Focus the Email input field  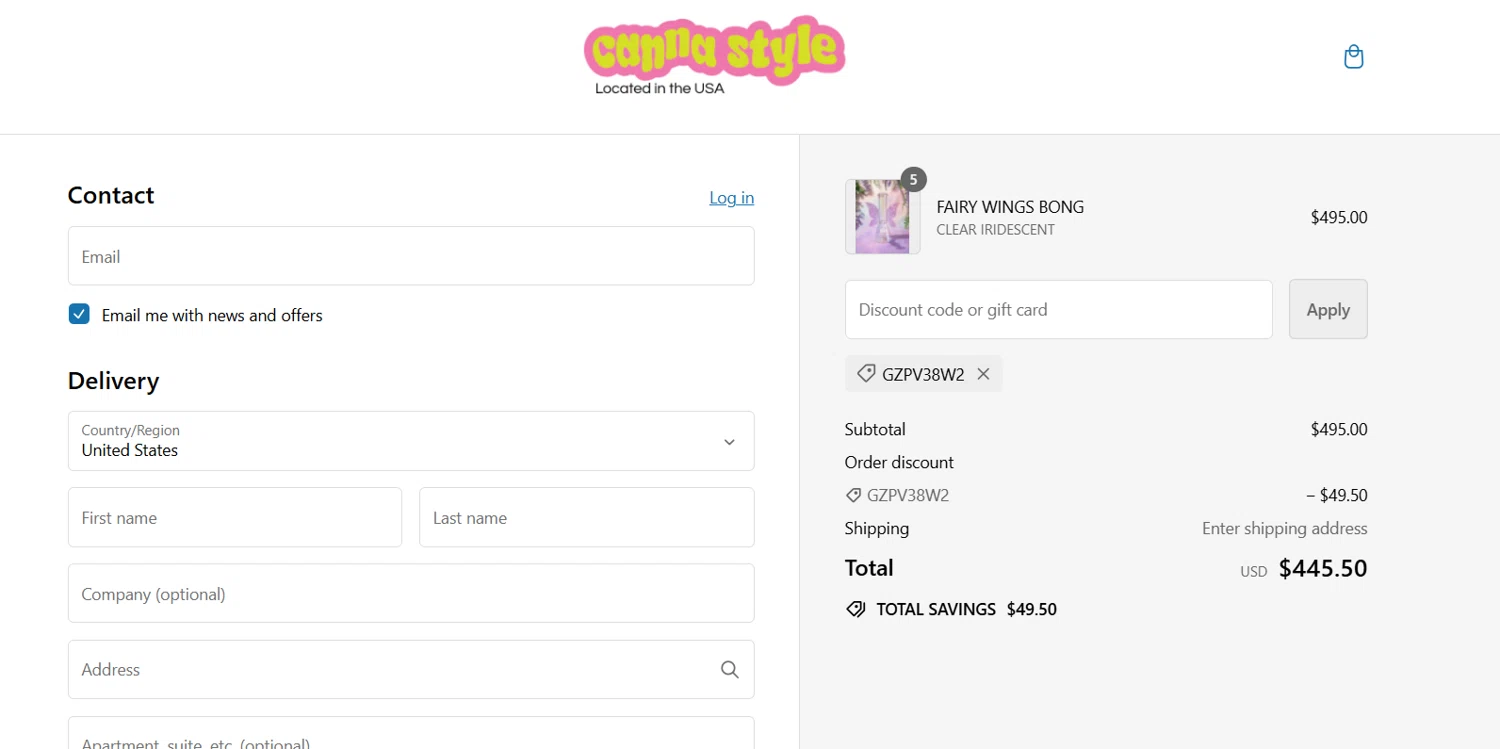(x=410, y=257)
